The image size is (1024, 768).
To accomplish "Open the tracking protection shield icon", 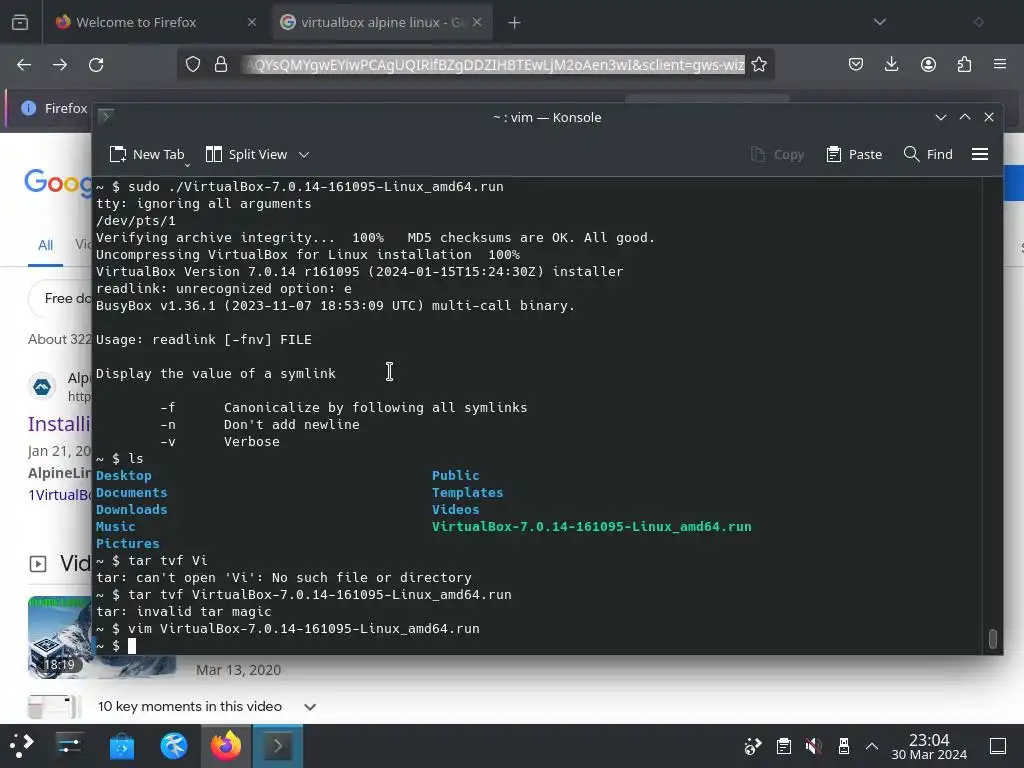I will coord(193,64).
